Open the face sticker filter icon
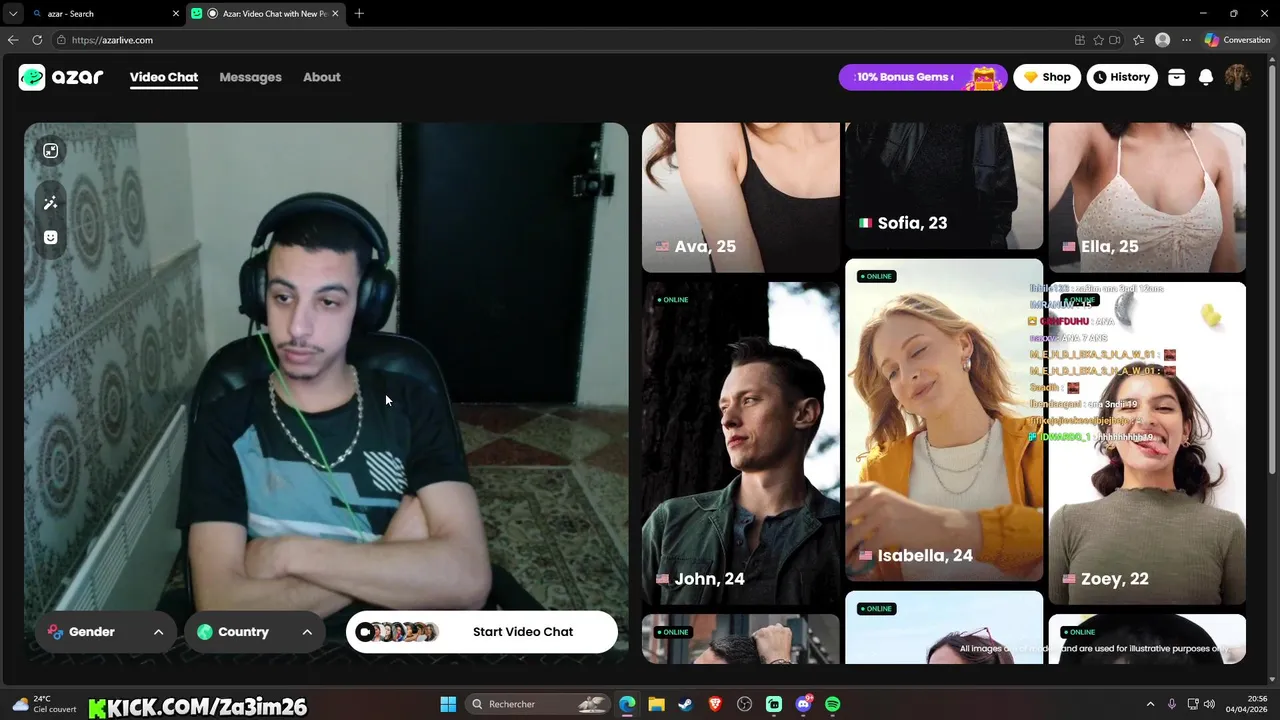The width and height of the screenshot is (1280, 720). pyautogui.click(x=51, y=237)
